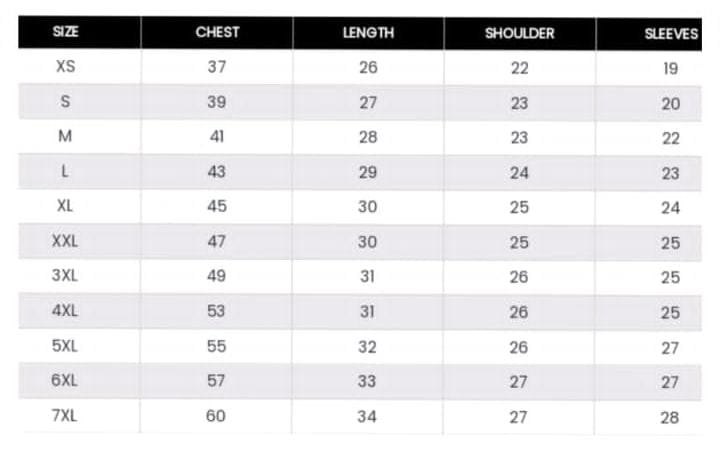This screenshot has width=720, height=453.
Task: Click the LENGTH column header
Action: click(x=368, y=33)
